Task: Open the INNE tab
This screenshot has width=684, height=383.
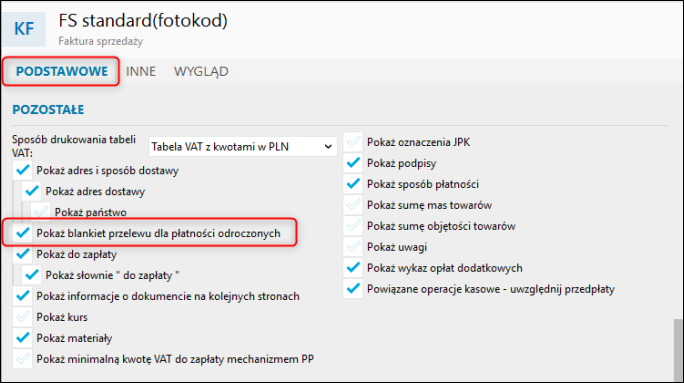Action: point(141,71)
